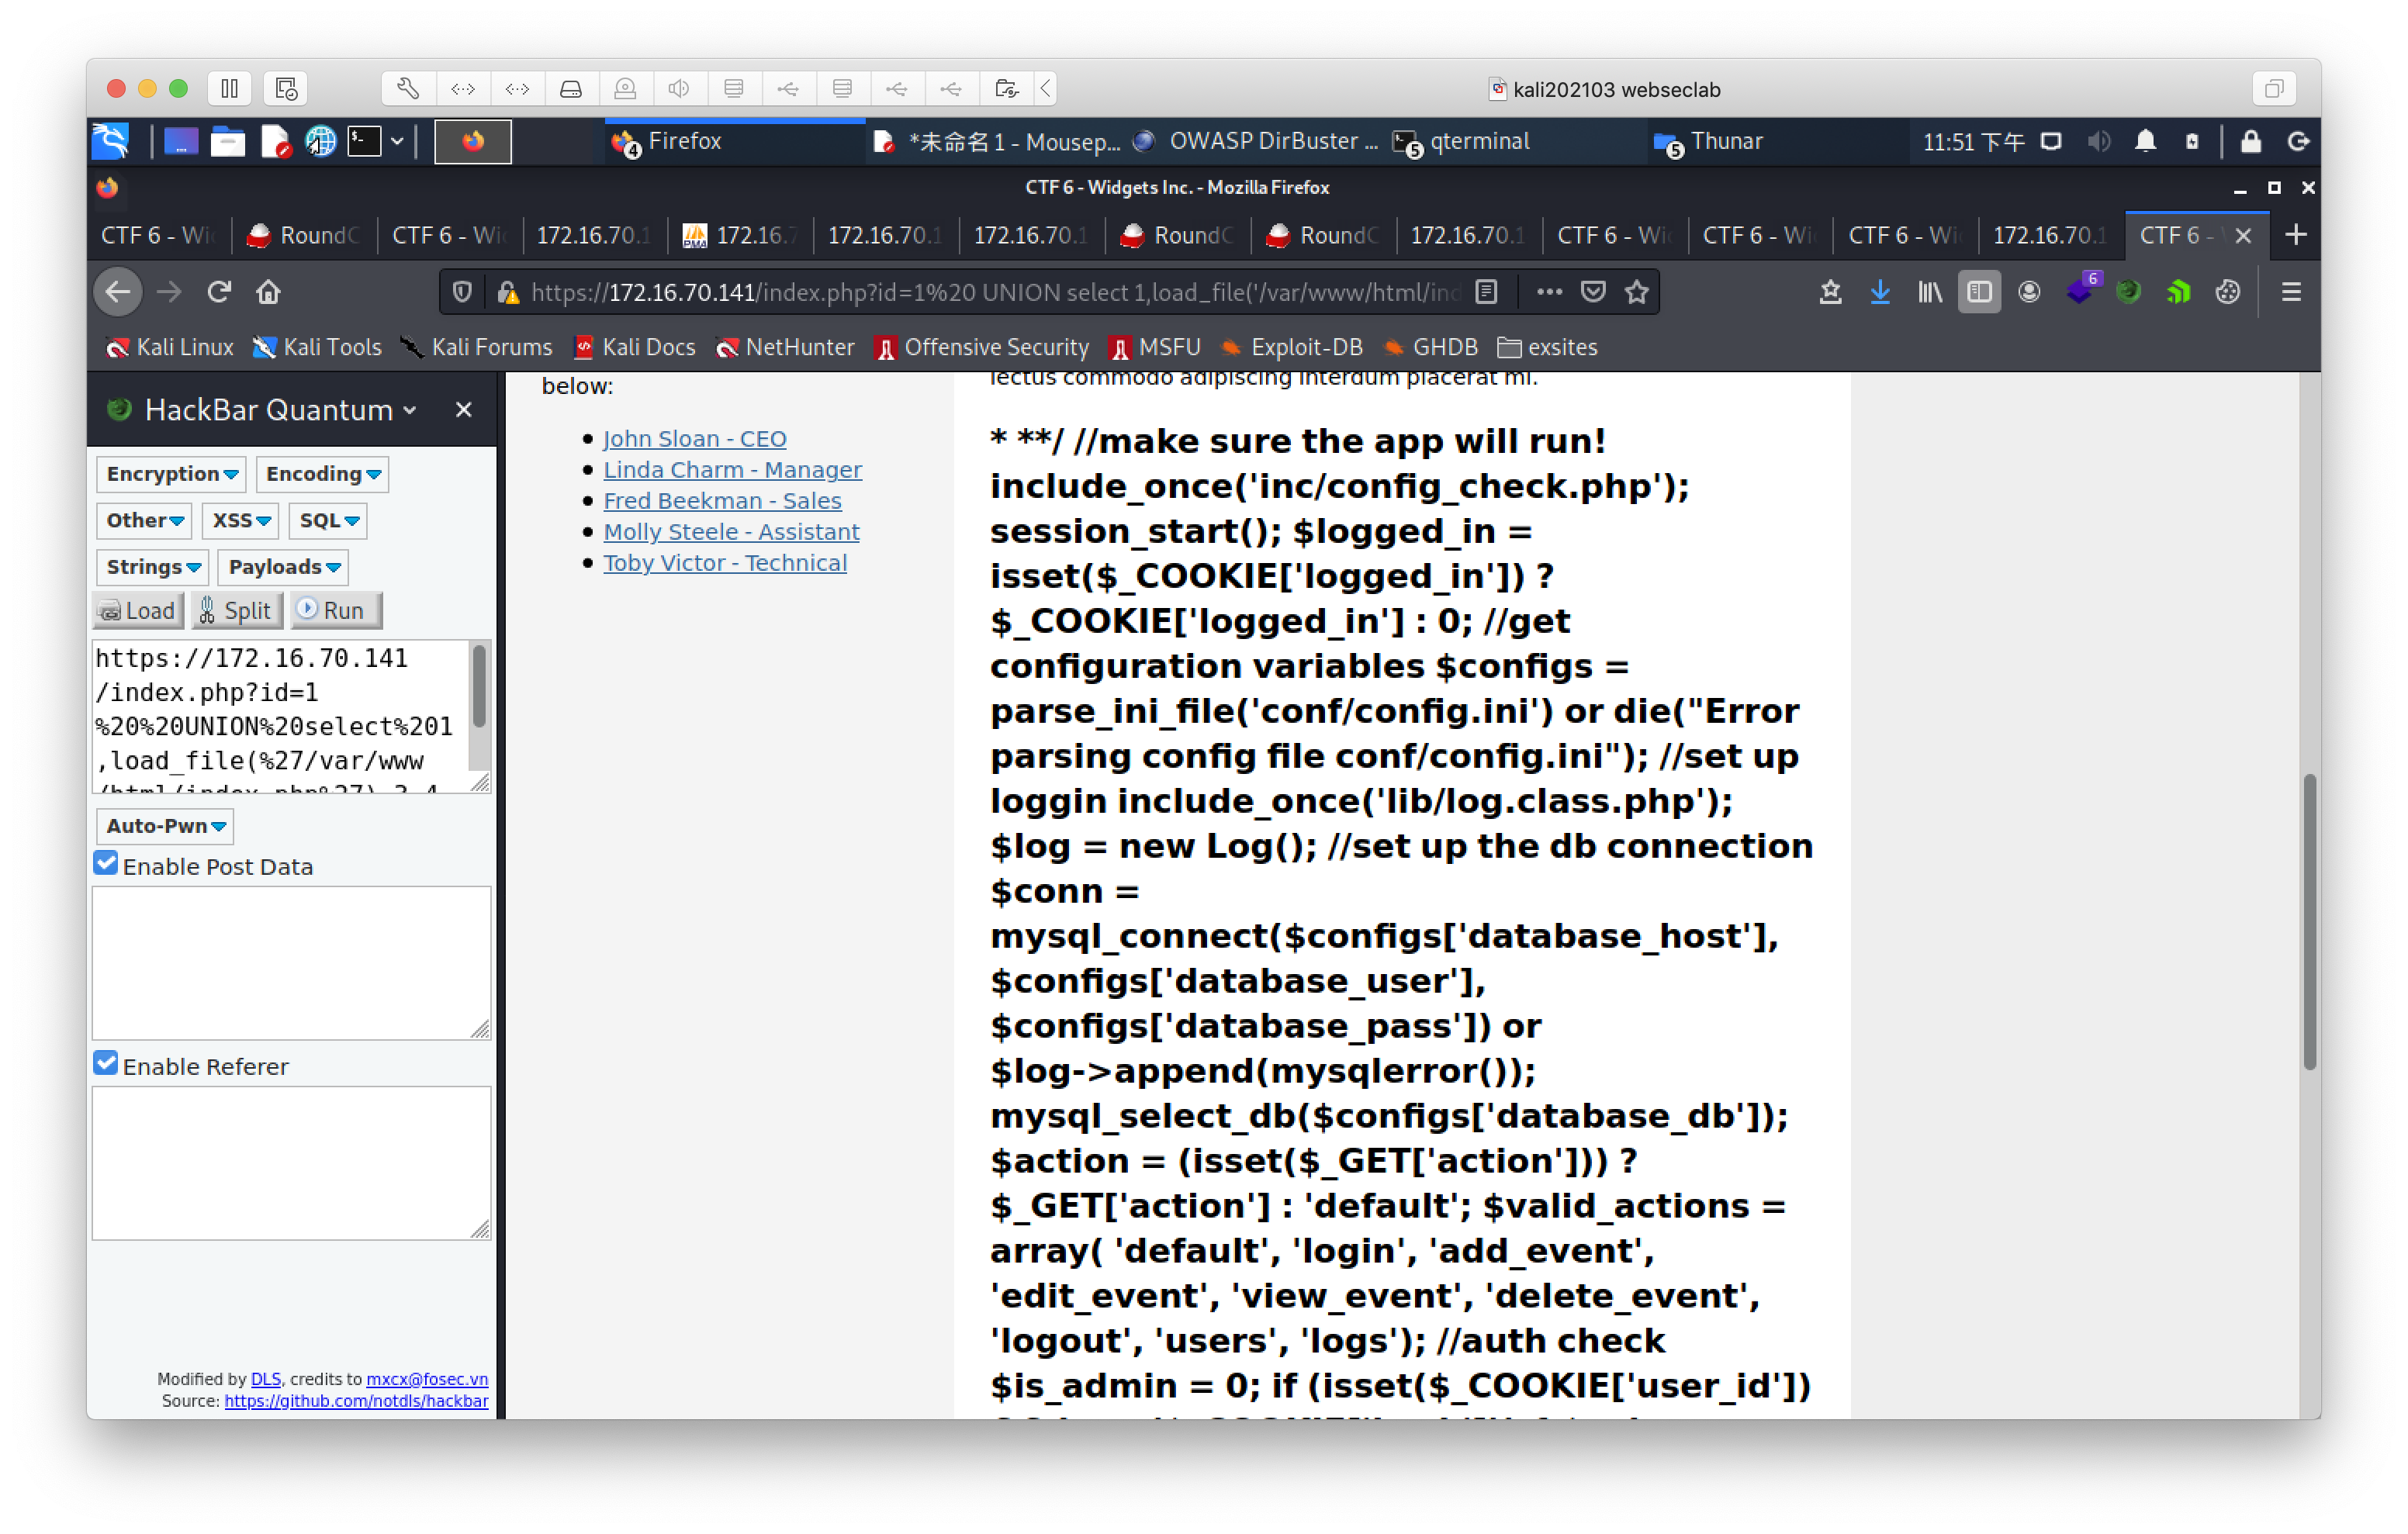Open the Auto-Pwn dropdown

165,826
